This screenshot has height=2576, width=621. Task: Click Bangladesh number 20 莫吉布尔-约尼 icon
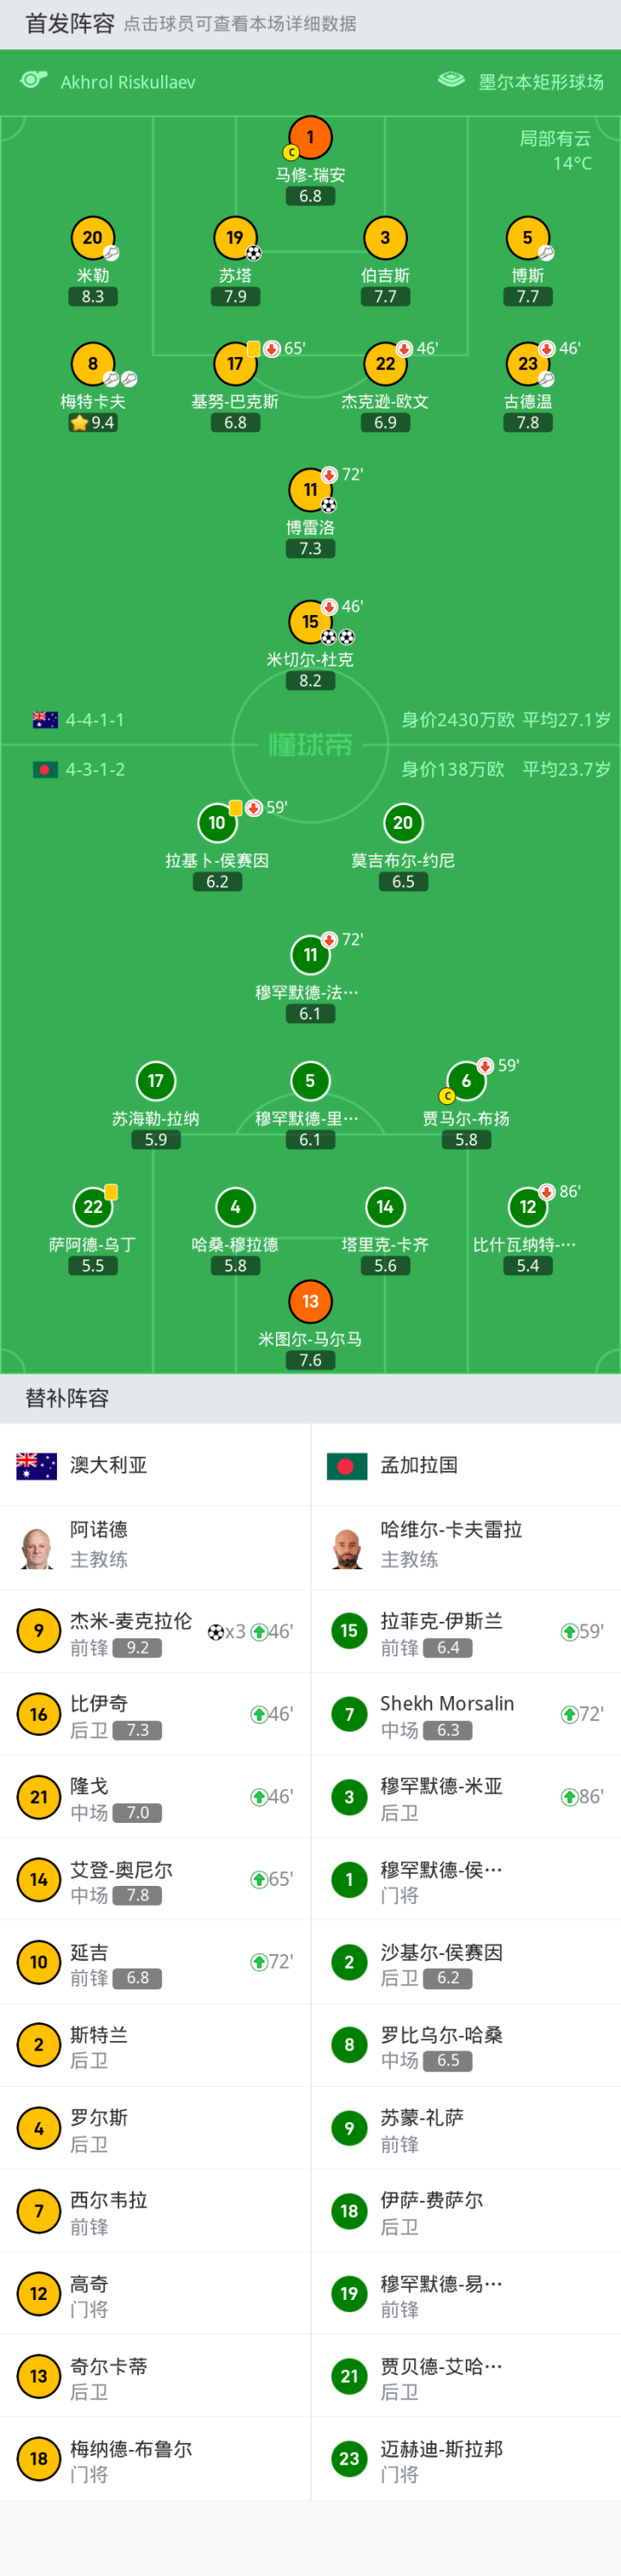[403, 823]
